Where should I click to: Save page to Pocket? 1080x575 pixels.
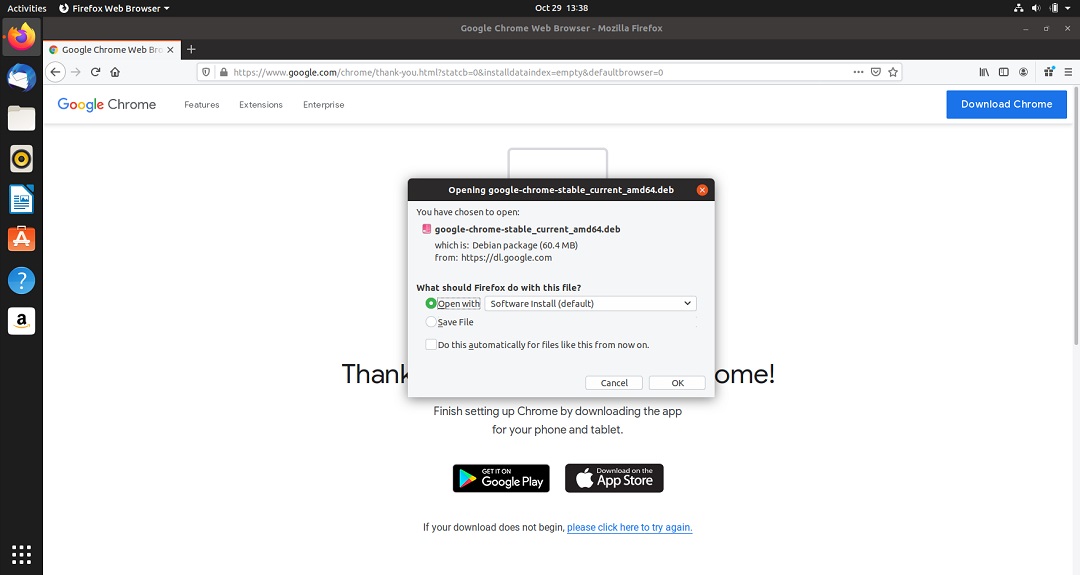(875, 72)
